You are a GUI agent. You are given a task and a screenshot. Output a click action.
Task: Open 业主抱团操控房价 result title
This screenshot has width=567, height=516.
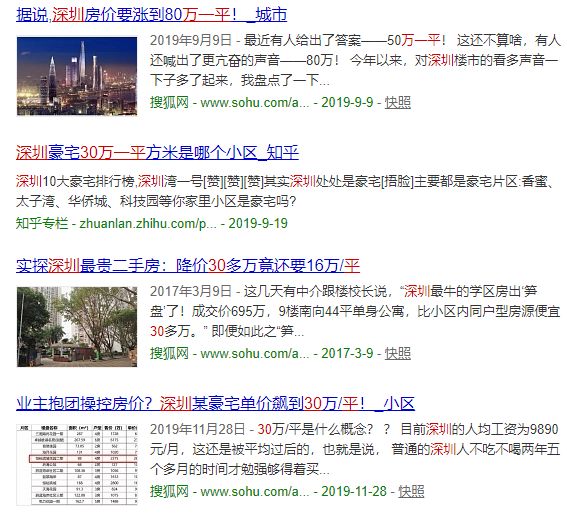215,403
